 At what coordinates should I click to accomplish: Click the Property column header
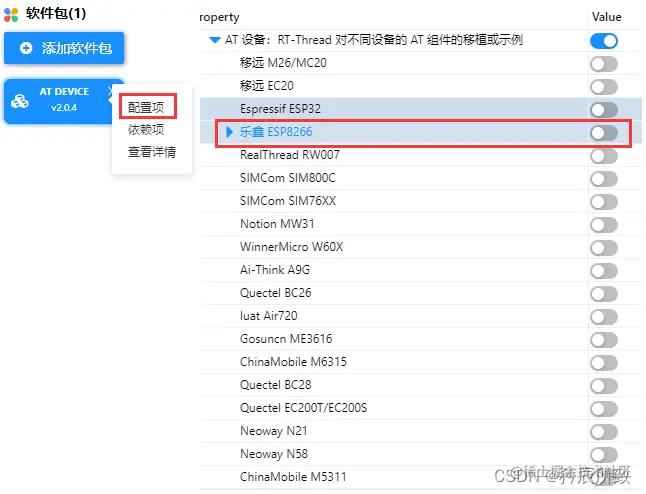(219, 17)
